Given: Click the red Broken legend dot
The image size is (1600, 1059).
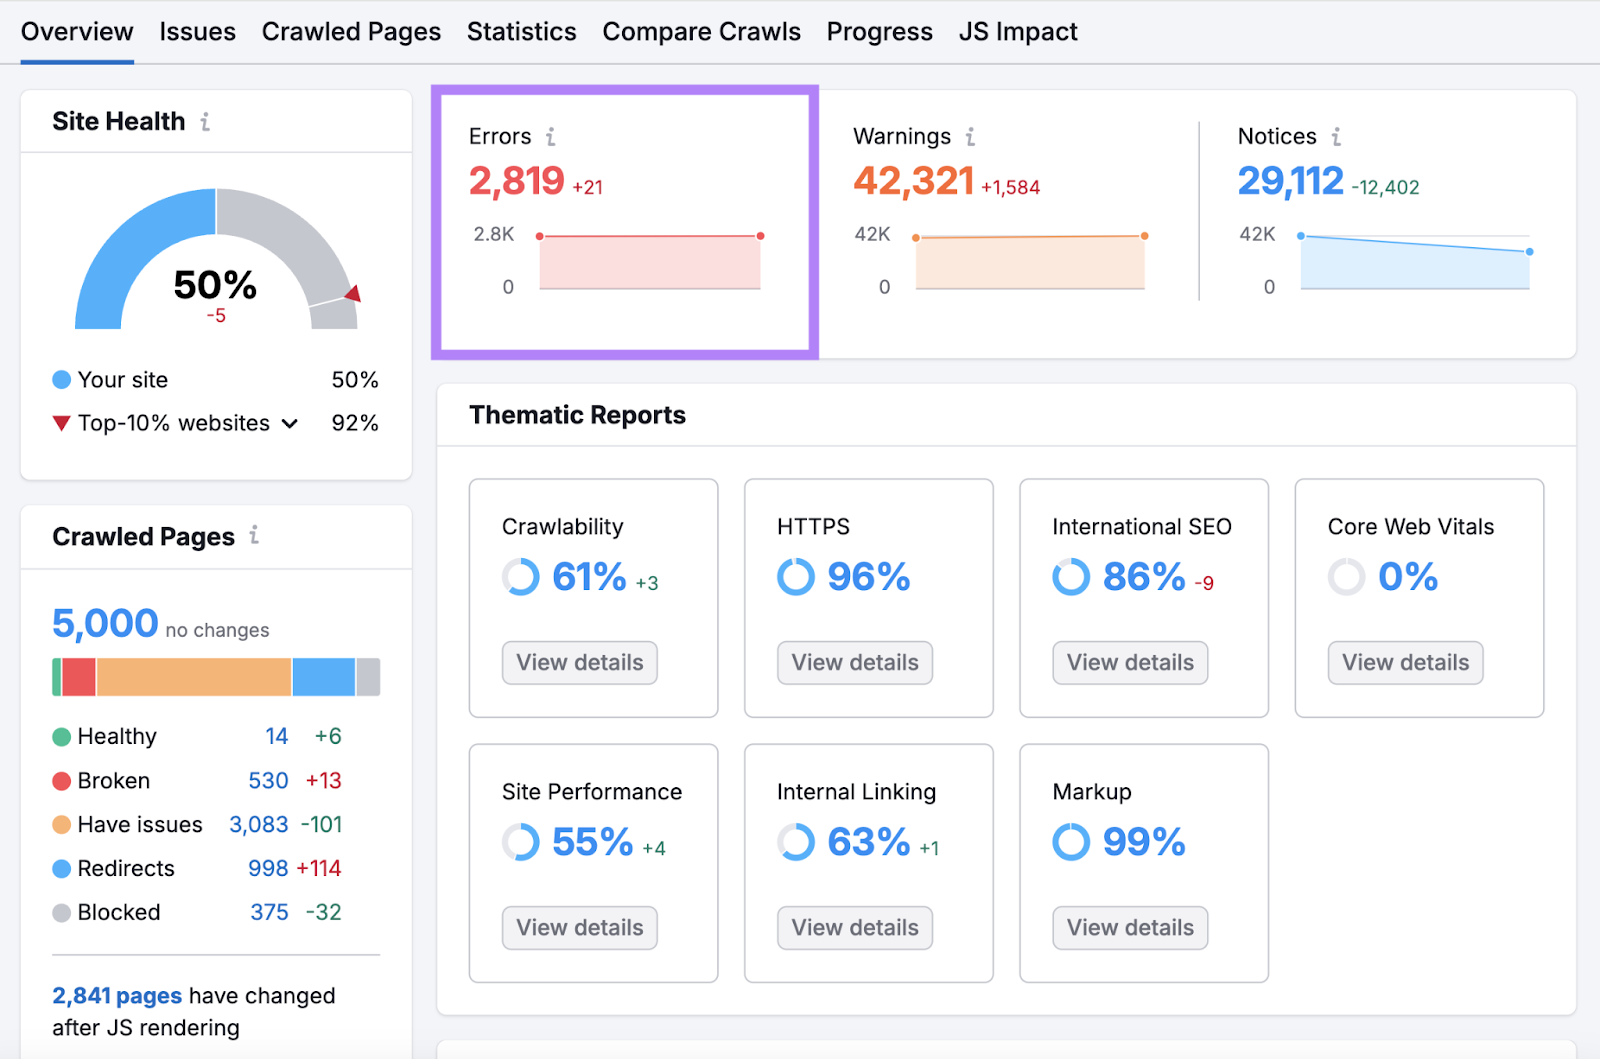Looking at the screenshot, I should click(61, 781).
